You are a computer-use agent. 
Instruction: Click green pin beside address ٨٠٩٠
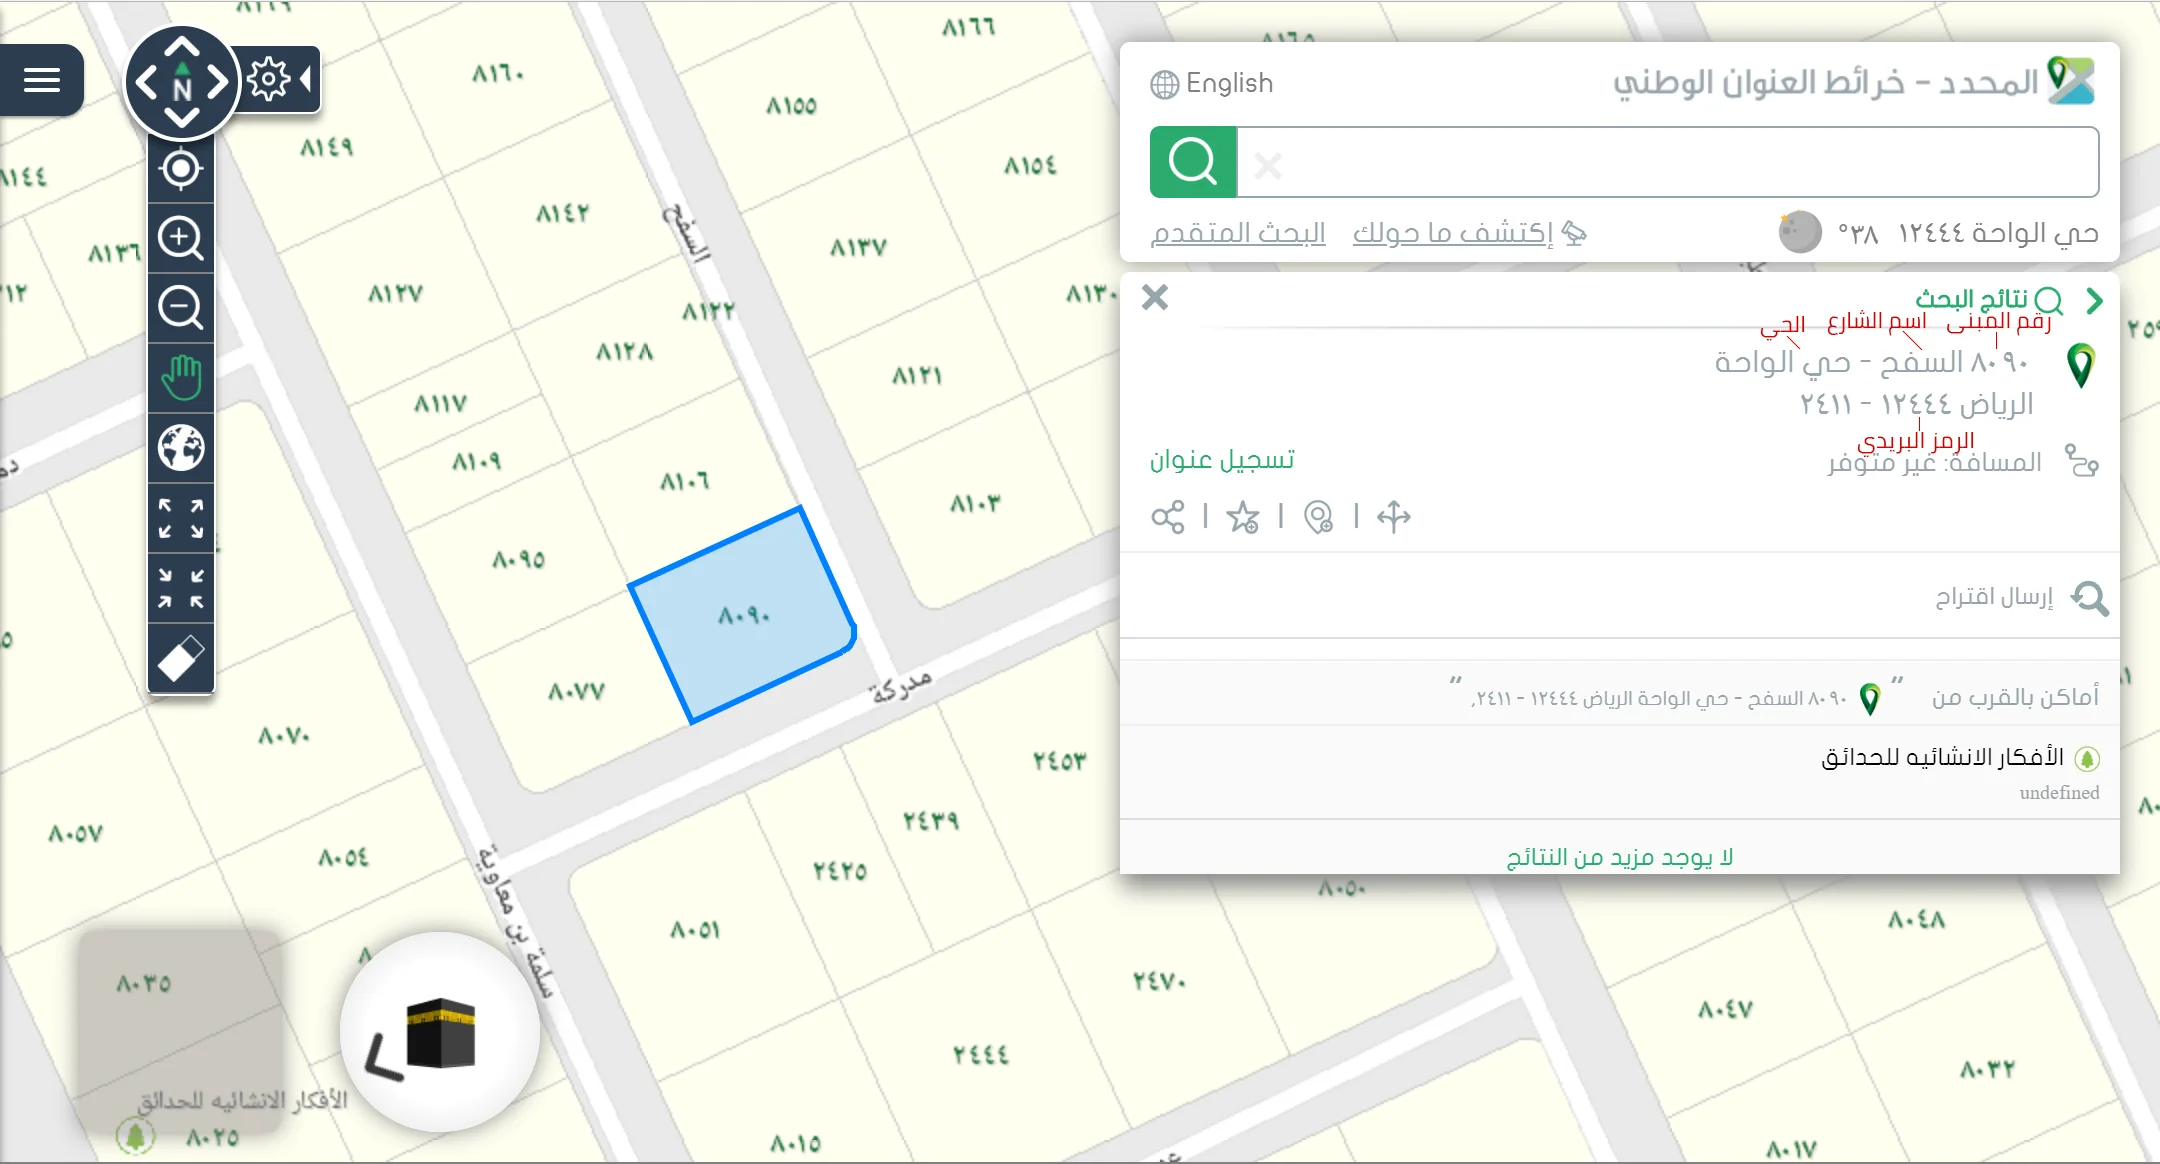click(x=2081, y=366)
